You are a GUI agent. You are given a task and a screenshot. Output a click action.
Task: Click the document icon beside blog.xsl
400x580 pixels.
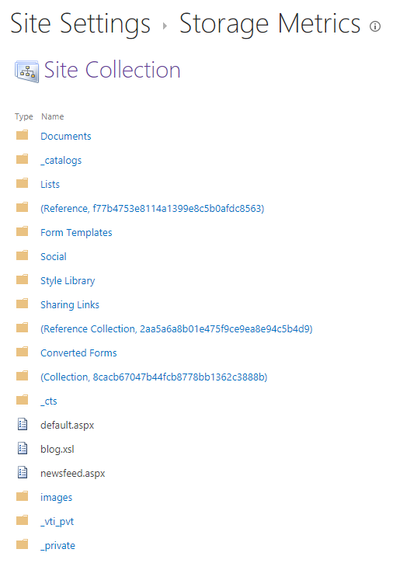(23, 448)
